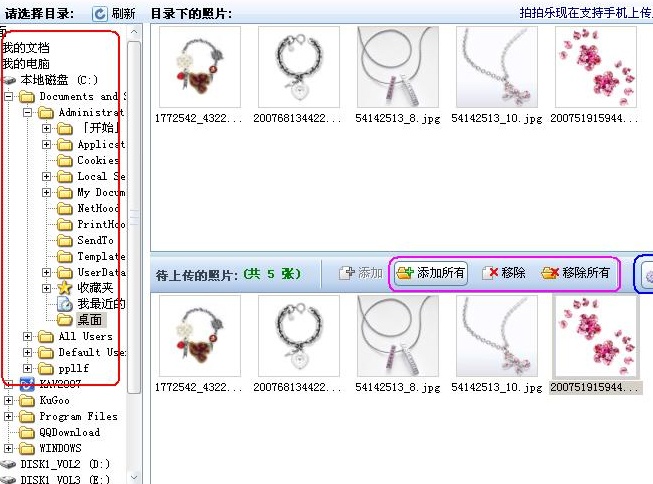Expand the 「开始」 folder node
653x484 pixels.
(x=46, y=128)
